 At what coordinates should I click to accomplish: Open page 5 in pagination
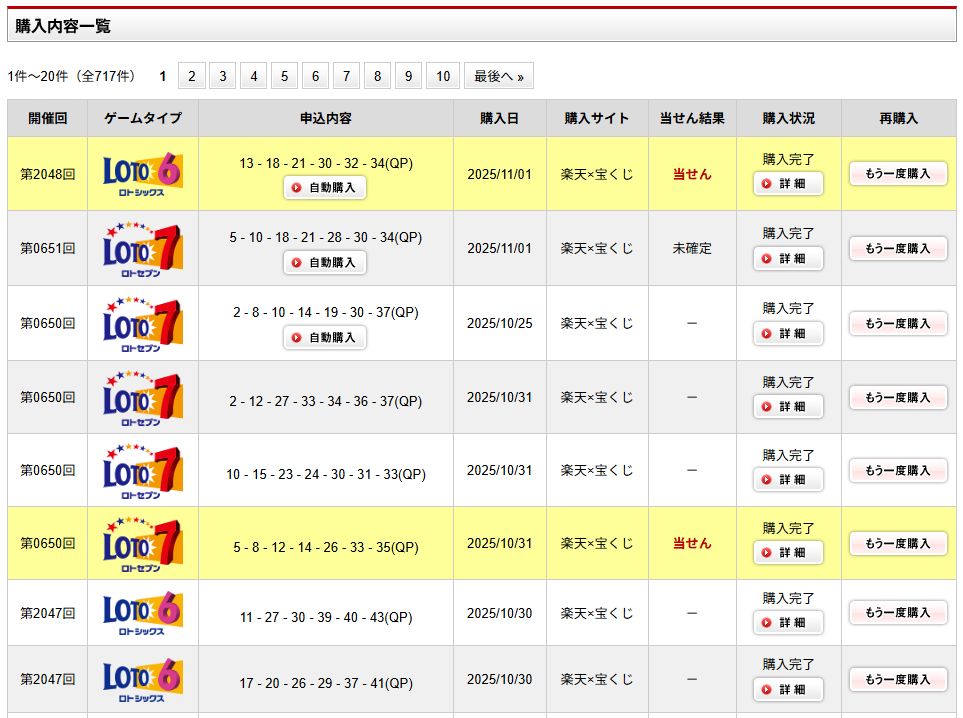pos(284,76)
